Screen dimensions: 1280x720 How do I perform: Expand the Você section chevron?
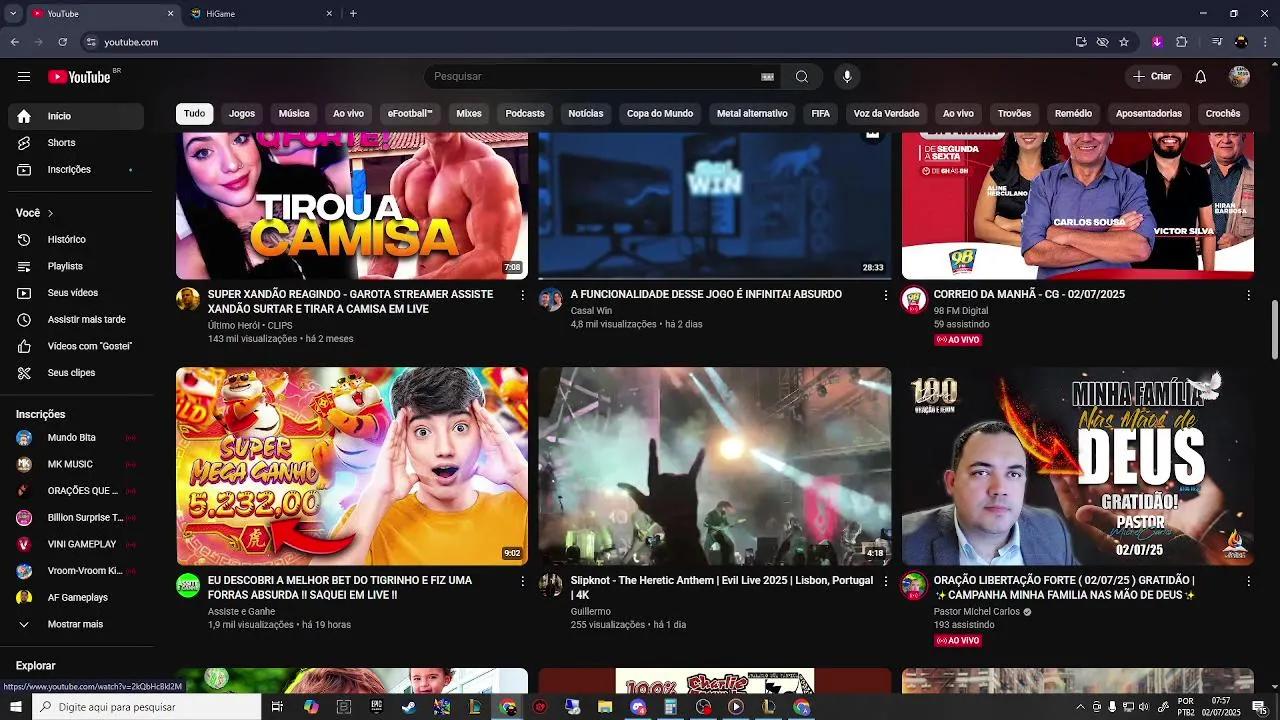pos(50,213)
